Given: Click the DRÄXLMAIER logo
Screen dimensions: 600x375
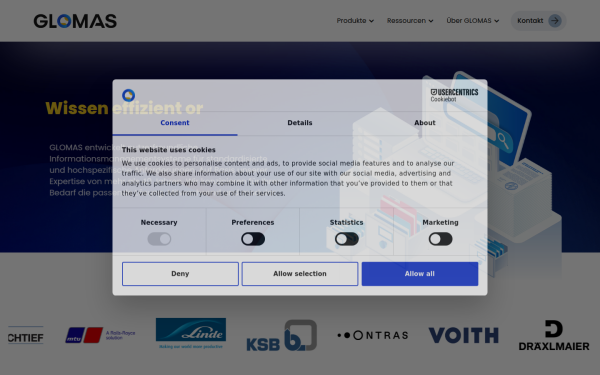Looking at the screenshot, I should click(554, 335).
